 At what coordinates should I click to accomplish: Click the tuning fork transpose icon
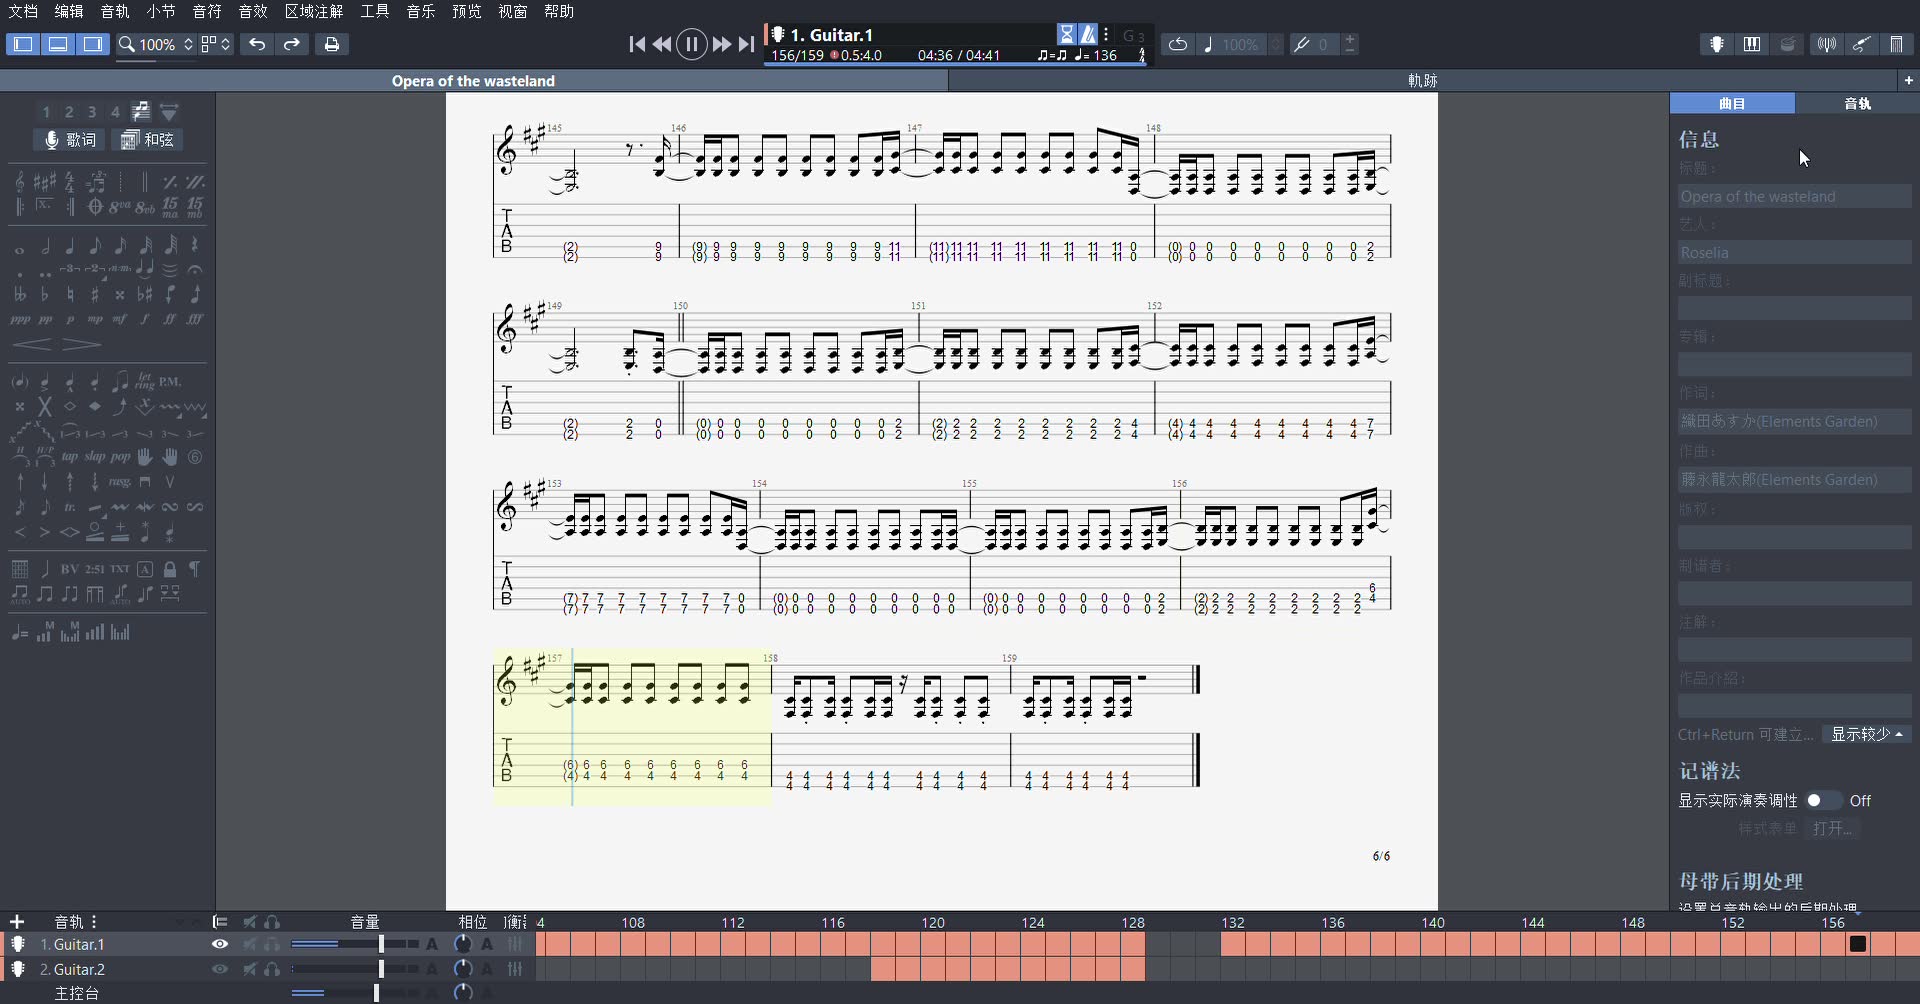click(x=1301, y=44)
